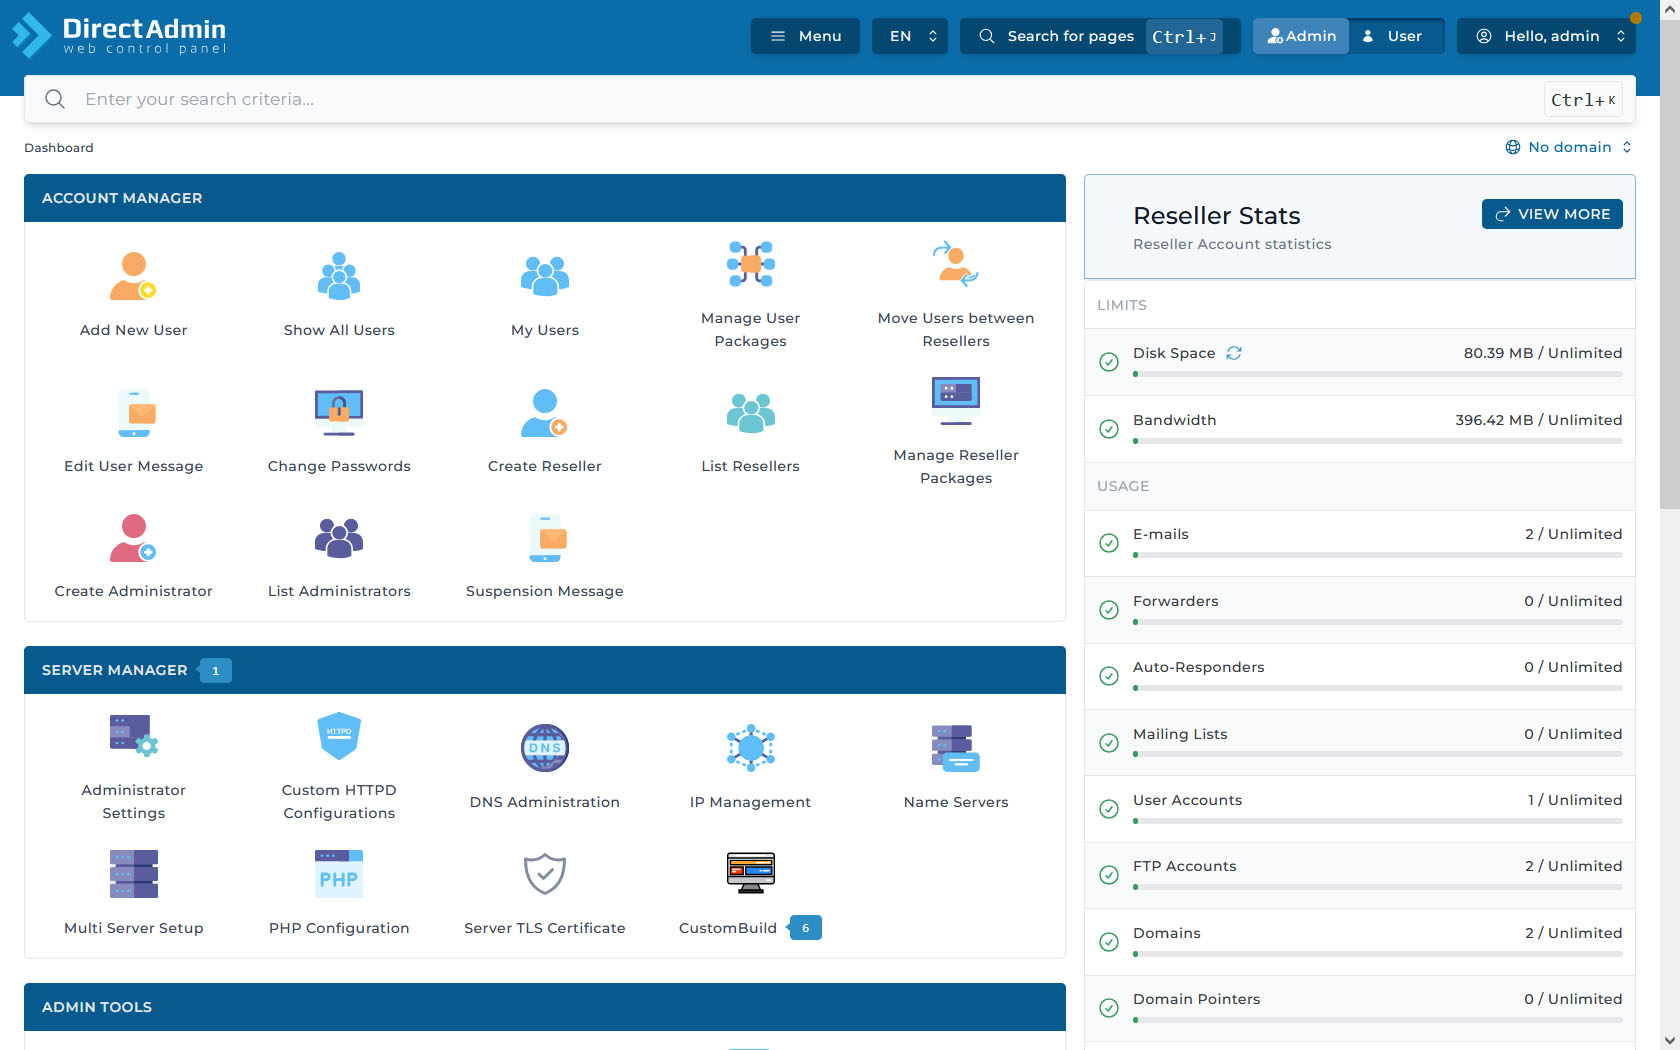Open the PHP Configuration icon
The width and height of the screenshot is (1680, 1050).
click(339, 874)
